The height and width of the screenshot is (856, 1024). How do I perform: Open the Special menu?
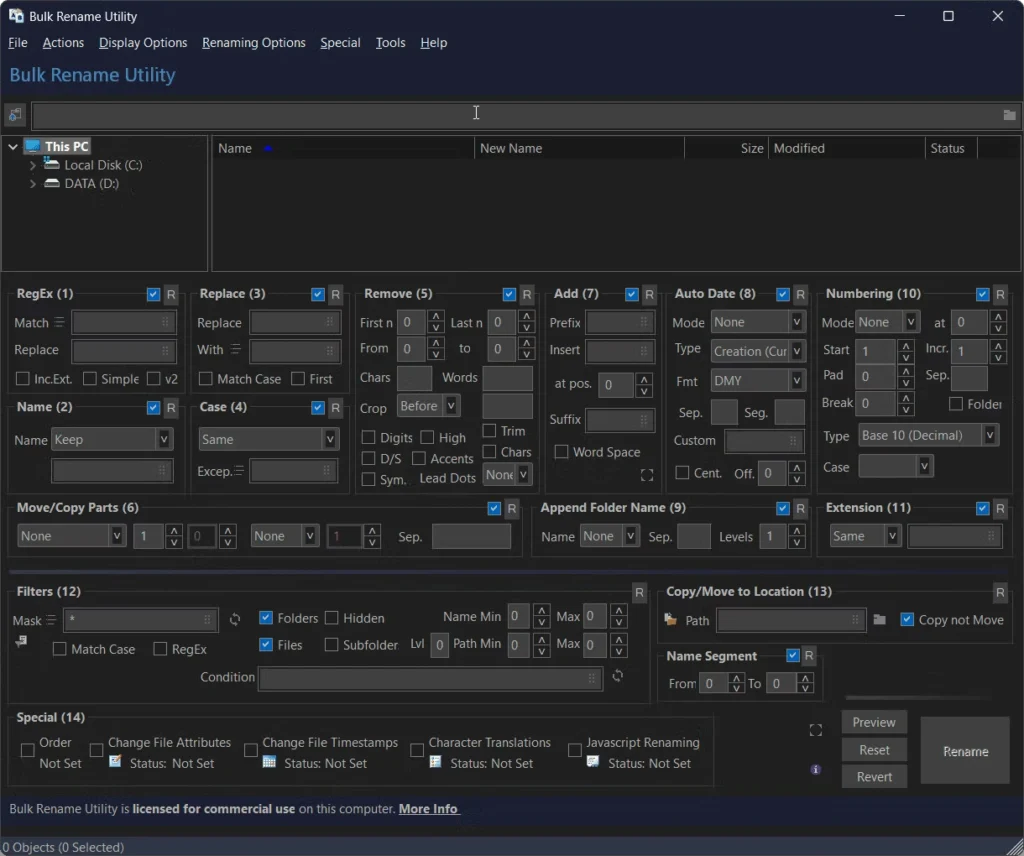click(340, 43)
